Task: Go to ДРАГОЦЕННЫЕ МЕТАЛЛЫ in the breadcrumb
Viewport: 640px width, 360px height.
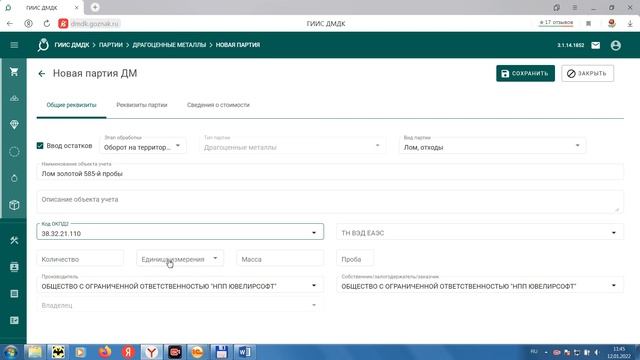Action: (169, 45)
